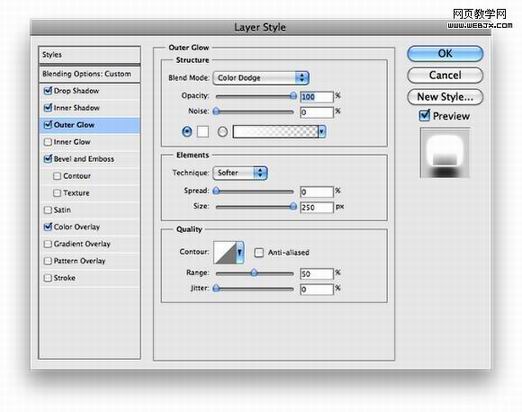This screenshot has height=412, width=522.
Task: Open the Contour picker dropdown arrow
Action: 240,252
